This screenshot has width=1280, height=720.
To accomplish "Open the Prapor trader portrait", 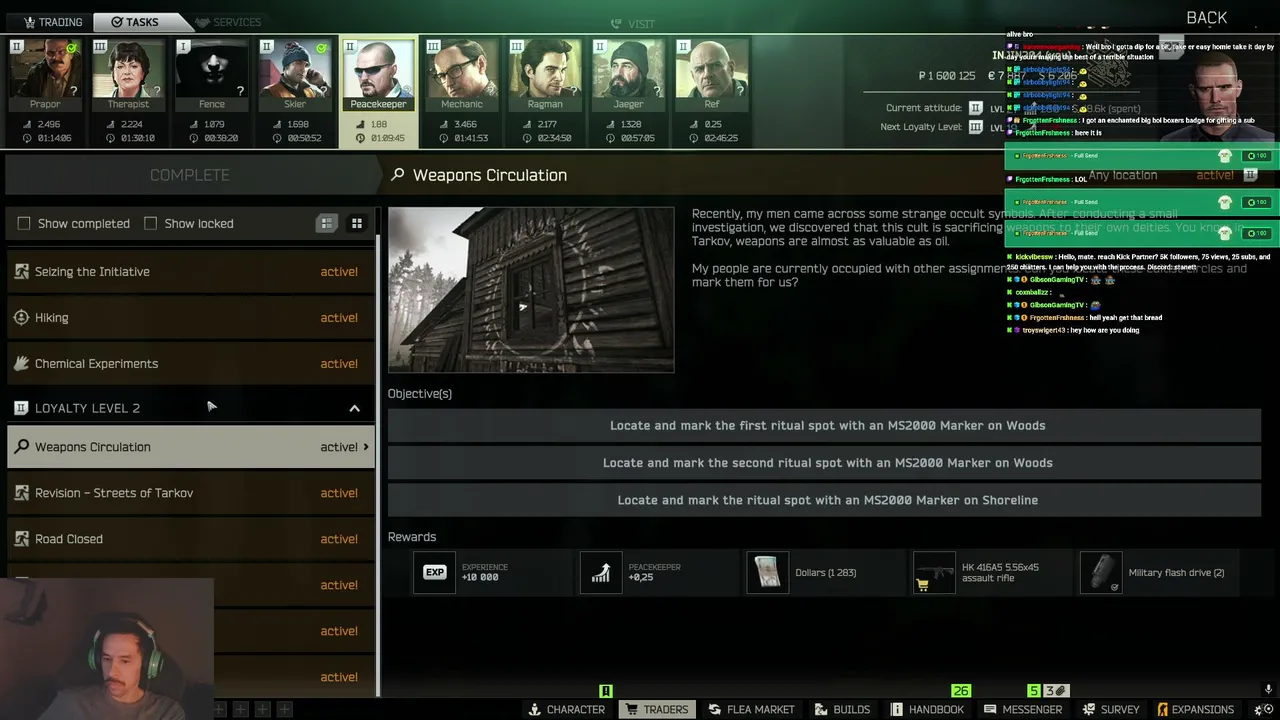I will point(46,75).
